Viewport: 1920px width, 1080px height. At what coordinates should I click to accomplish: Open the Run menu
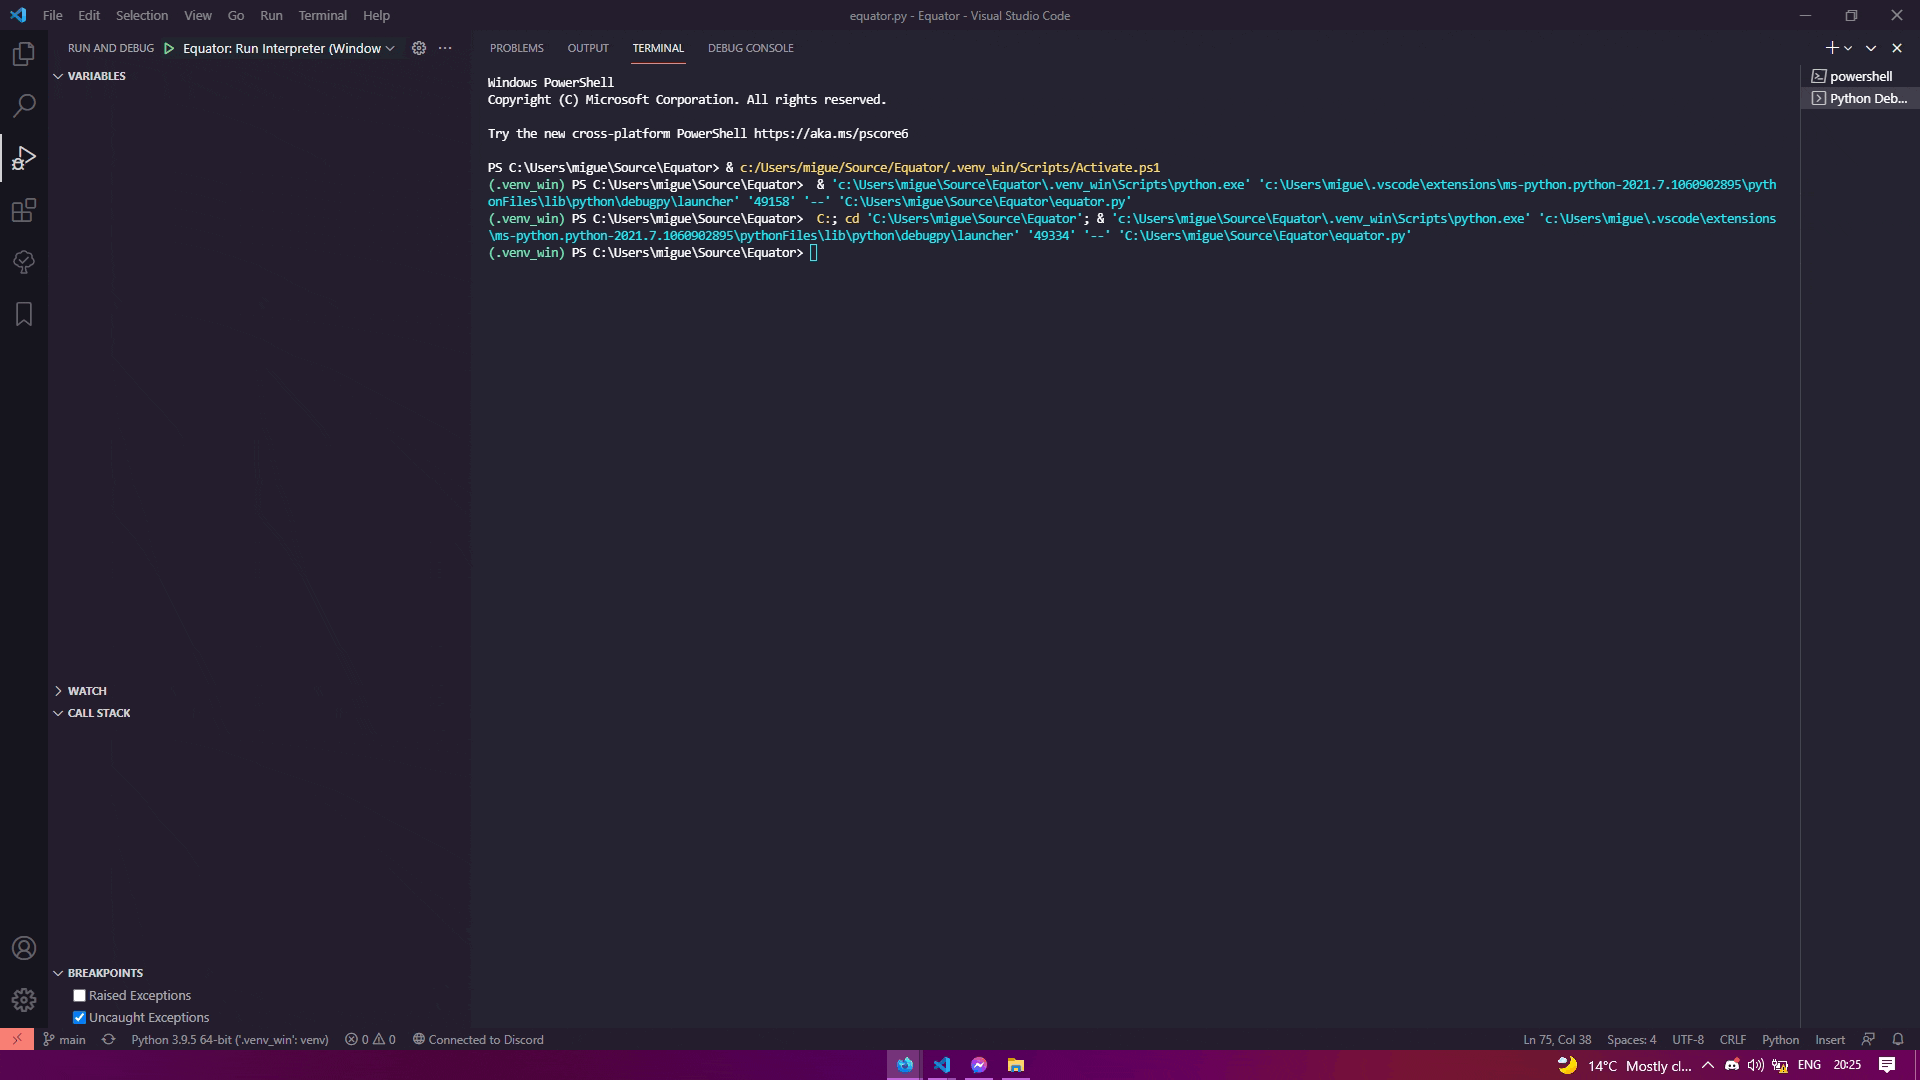click(x=270, y=15)
